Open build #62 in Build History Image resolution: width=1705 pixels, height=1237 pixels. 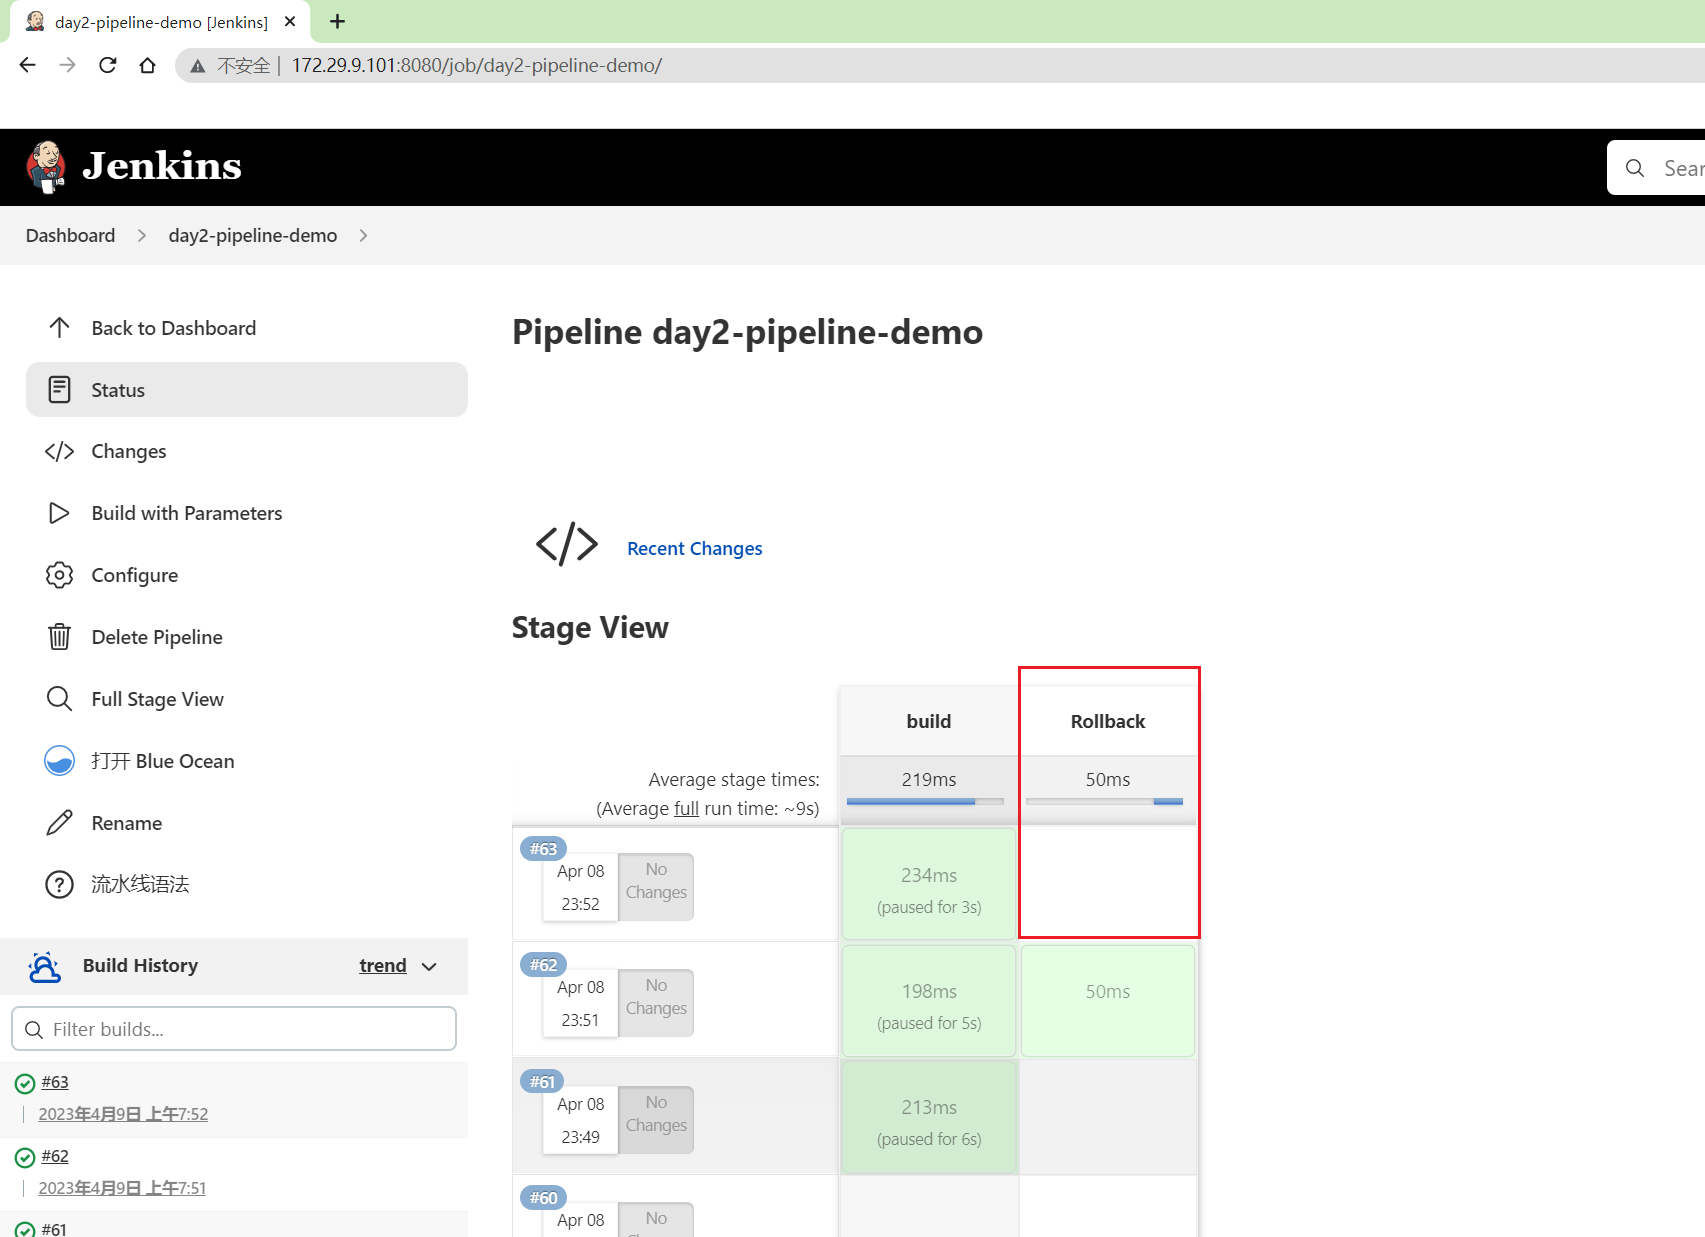pyautogui.click(x=55, y=1156)
